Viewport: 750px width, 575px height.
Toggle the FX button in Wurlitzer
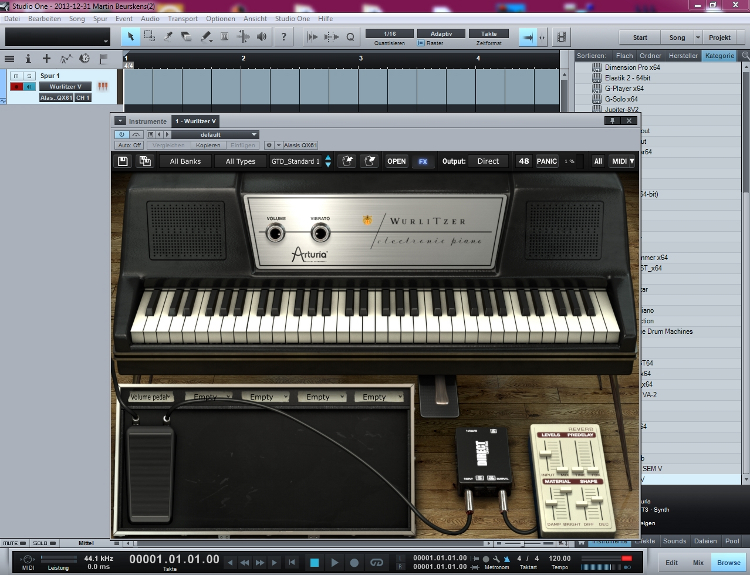[x=423, y=161]
